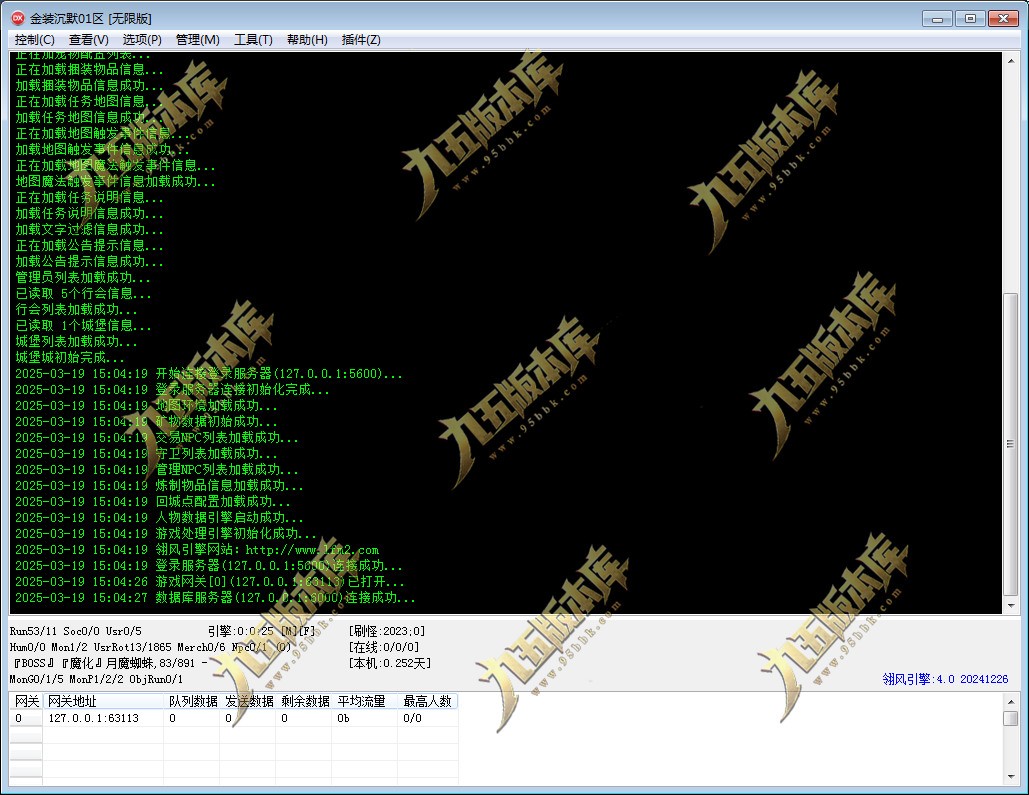Open the 插件(Z) menu
This screenshot has width=1029, height=795.
point(361,40)
